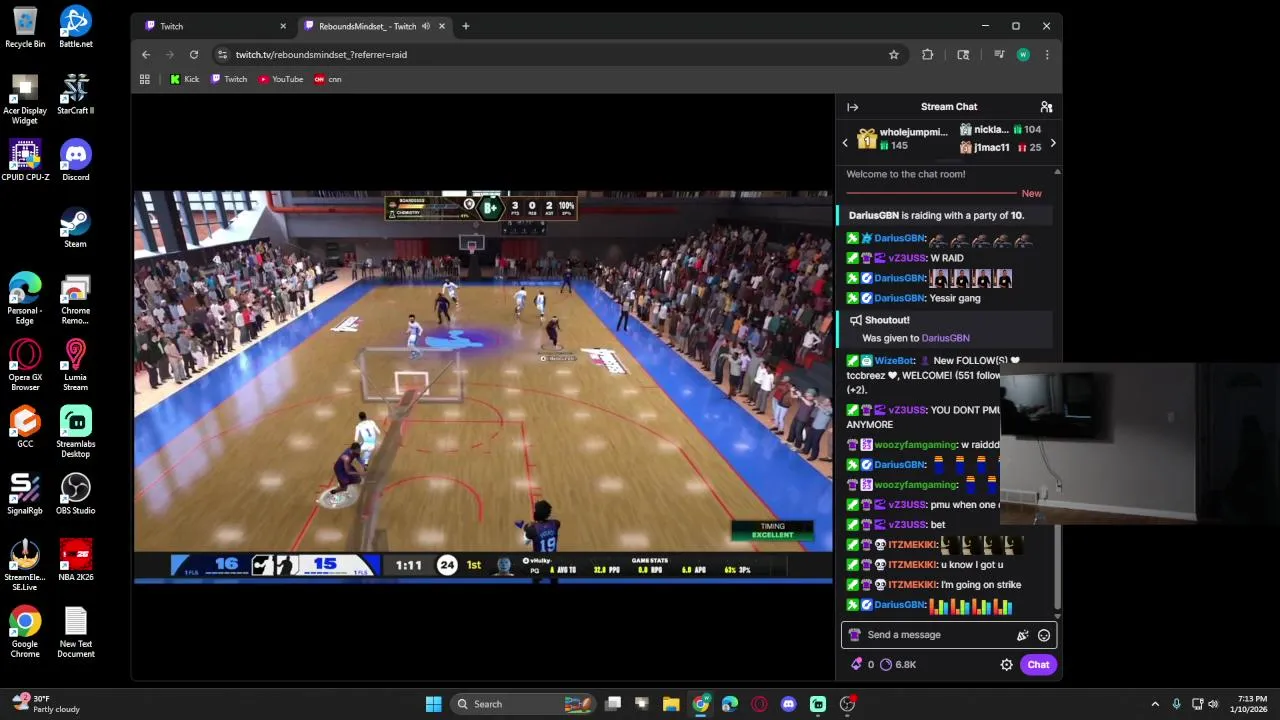Viewport: 1280px width, 720px height.
Task: Reload the Twitch page
Action: click(x=194, y=55)
